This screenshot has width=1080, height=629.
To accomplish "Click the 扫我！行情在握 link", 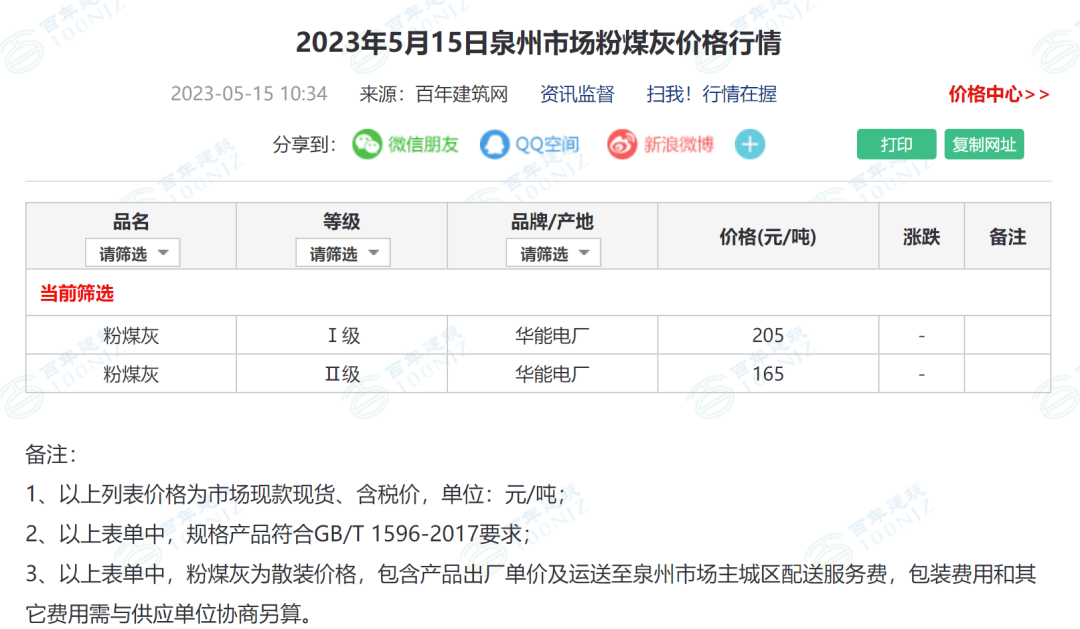I will [711, 94].
